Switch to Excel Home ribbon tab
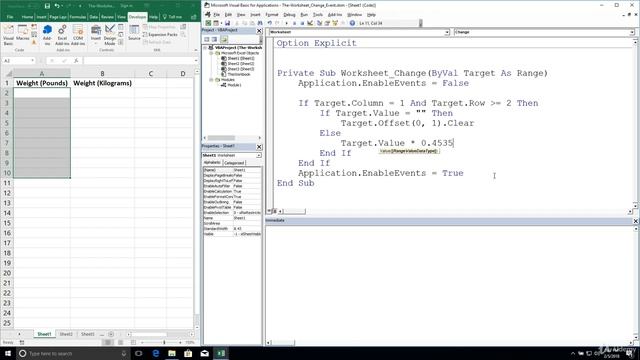Screen dimensions: 640x360 click(x=27, y=17)
